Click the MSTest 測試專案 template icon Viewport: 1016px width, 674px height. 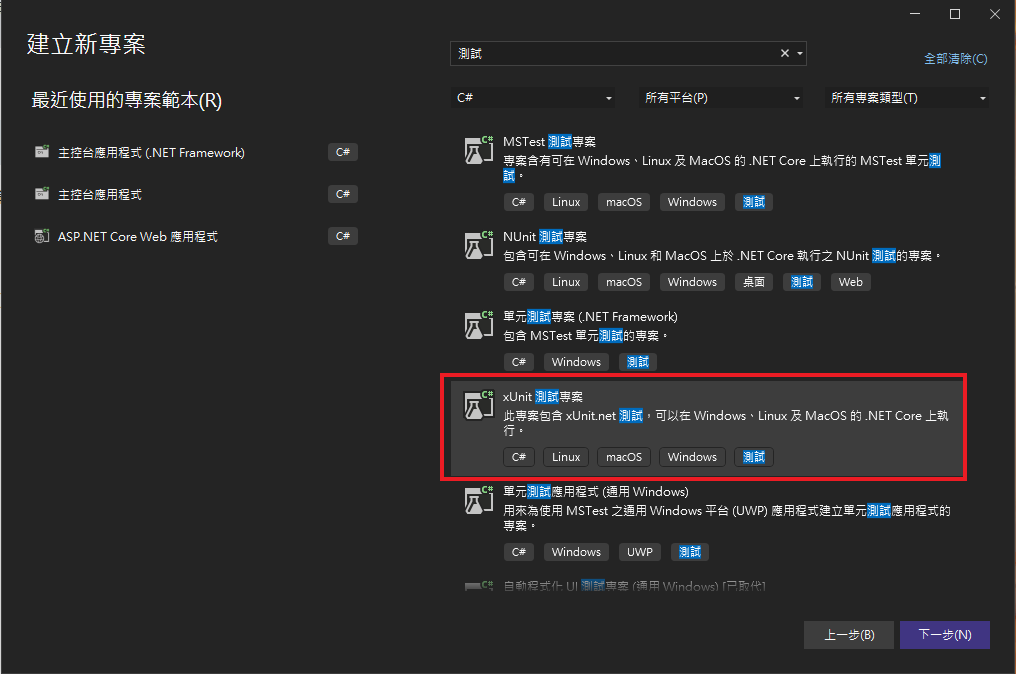coord(479,150)
